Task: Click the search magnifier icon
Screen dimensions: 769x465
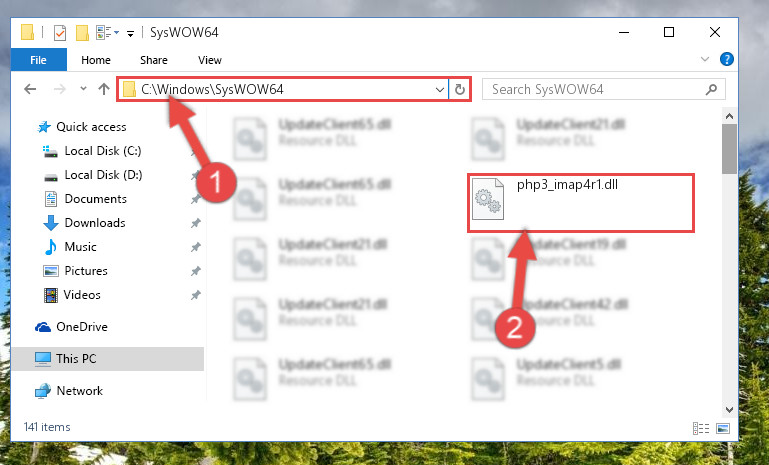Action: (711, 89)
